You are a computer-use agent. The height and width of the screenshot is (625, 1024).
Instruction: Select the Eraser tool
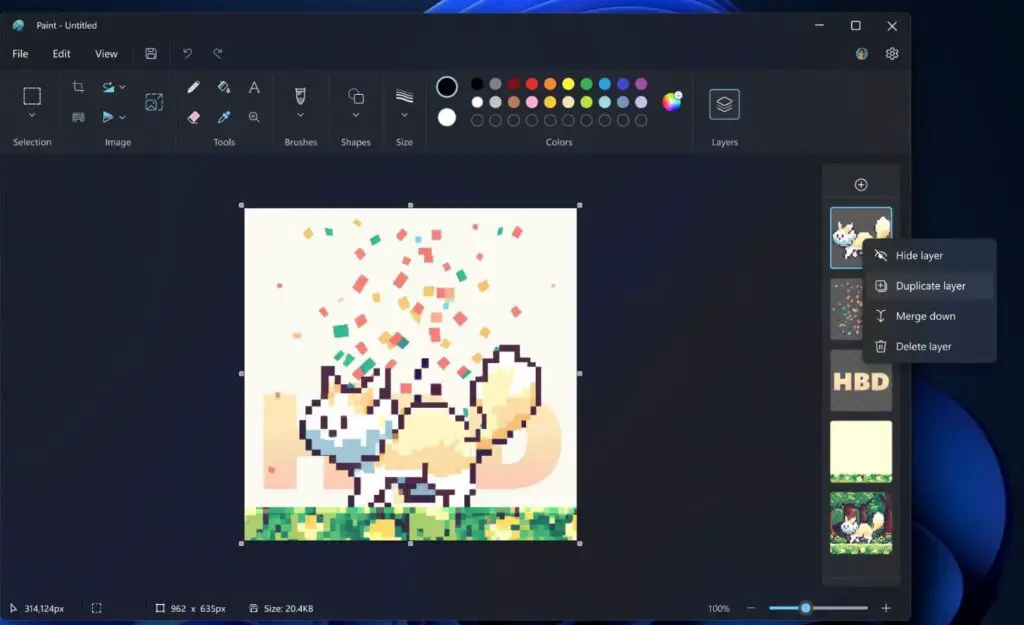click(192, 117)
